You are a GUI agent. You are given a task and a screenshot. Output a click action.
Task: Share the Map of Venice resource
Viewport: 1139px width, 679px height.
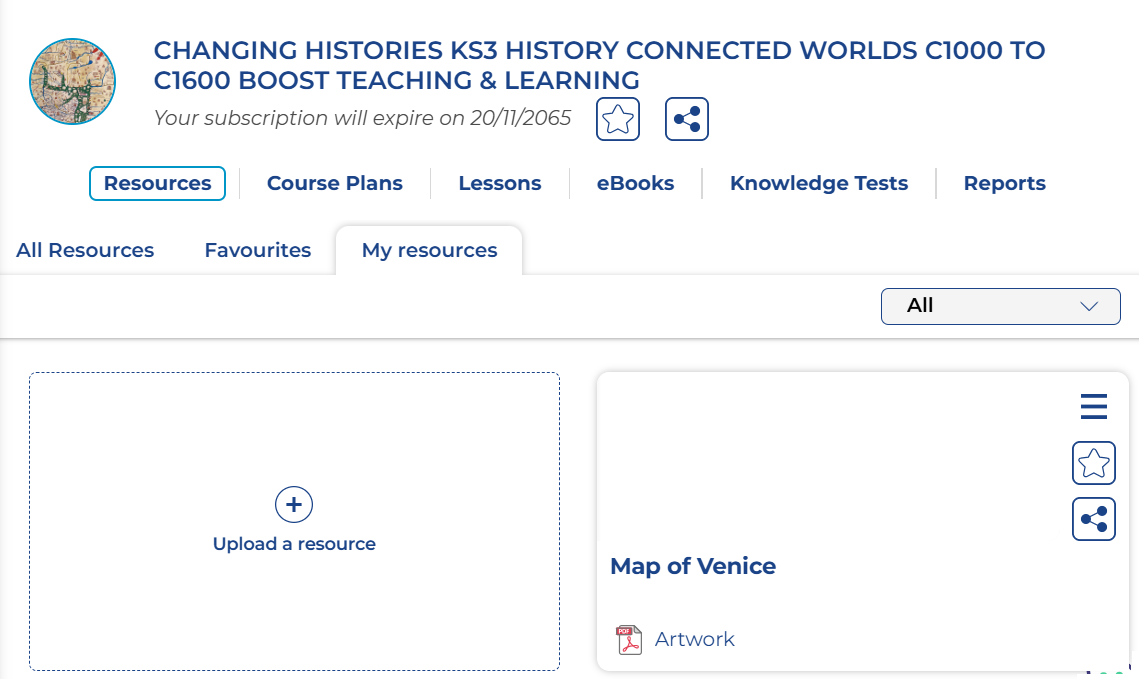pyautogui.click(x=1094, y=519)
